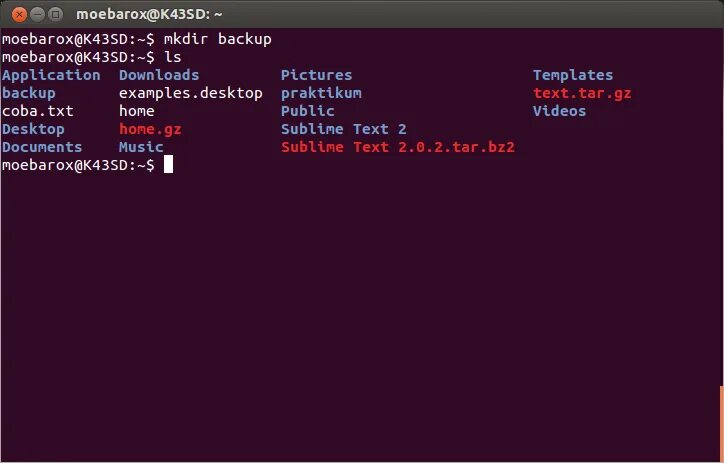Viewport: 724px width, 463px height.
Task: Click the examples.desktop file name
Action: (x=191, y=93)
